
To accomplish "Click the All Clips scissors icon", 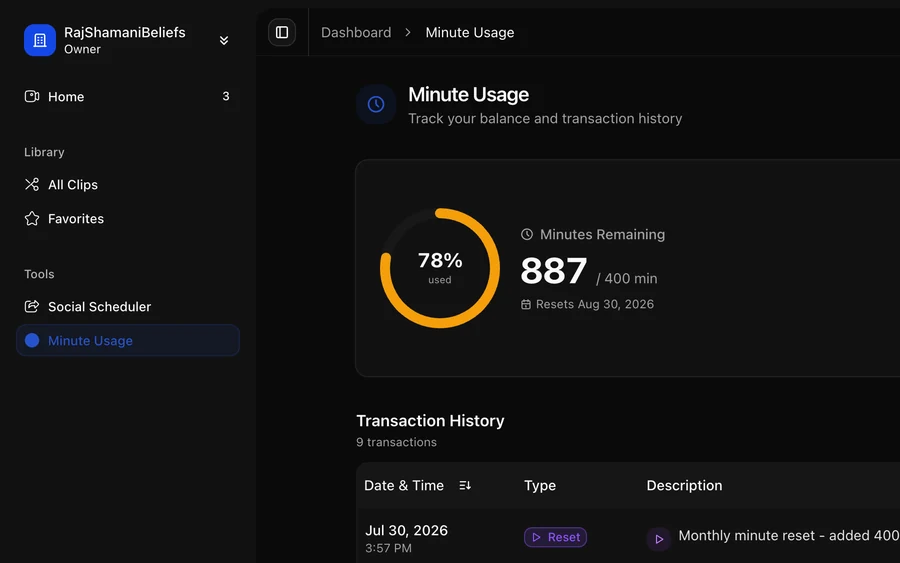I will pos(32,184).
